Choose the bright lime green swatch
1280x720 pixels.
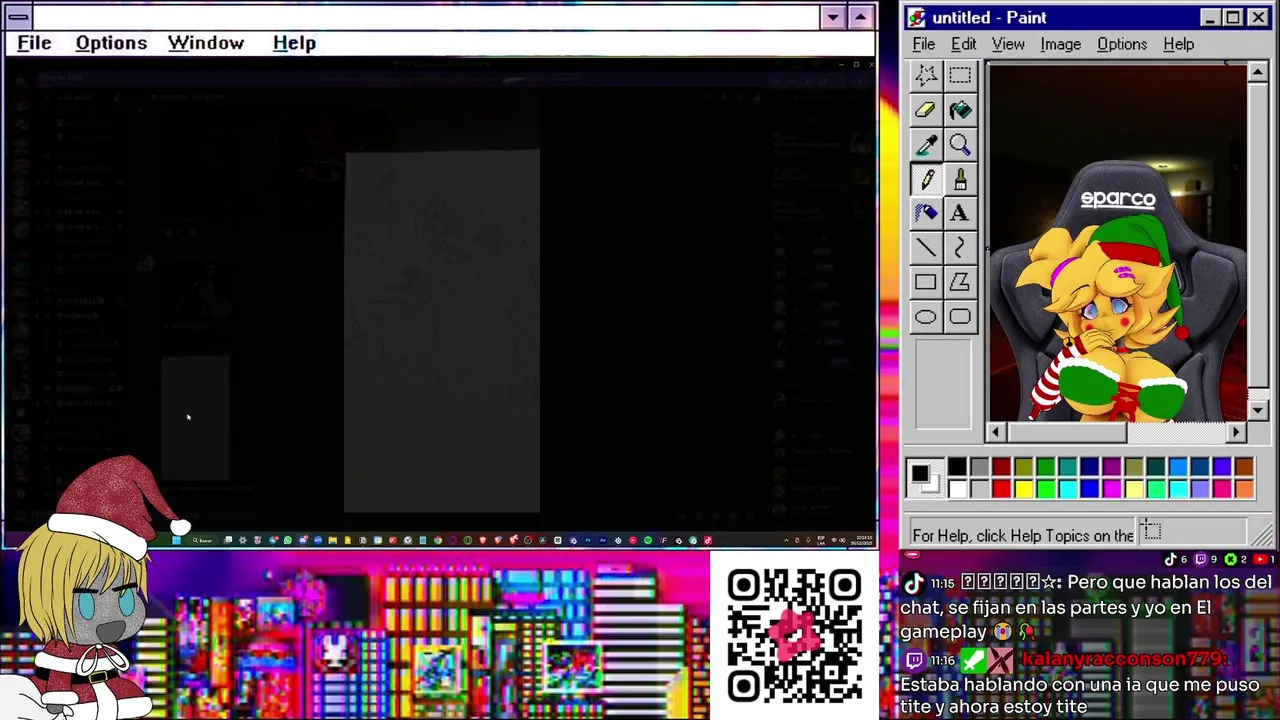coord(1045,488)
